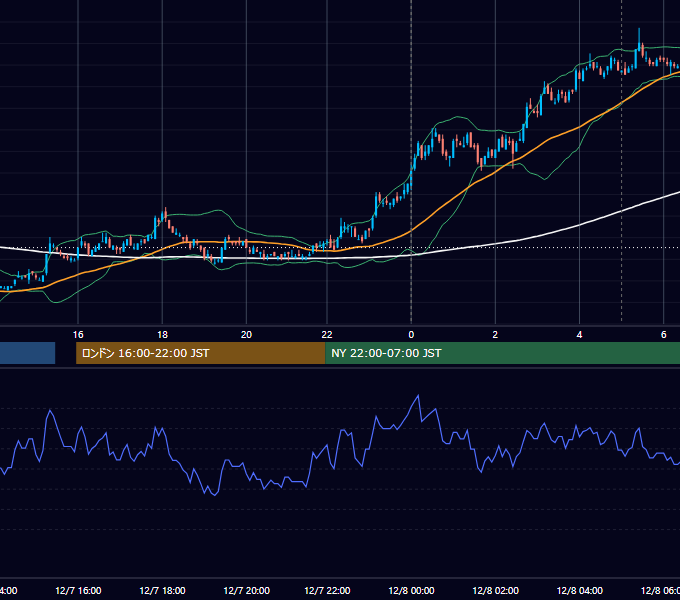Click the 12/7 22:00 date label
Image resolution: width=680 pixels, height=600 pixels.
pos(327,590)
